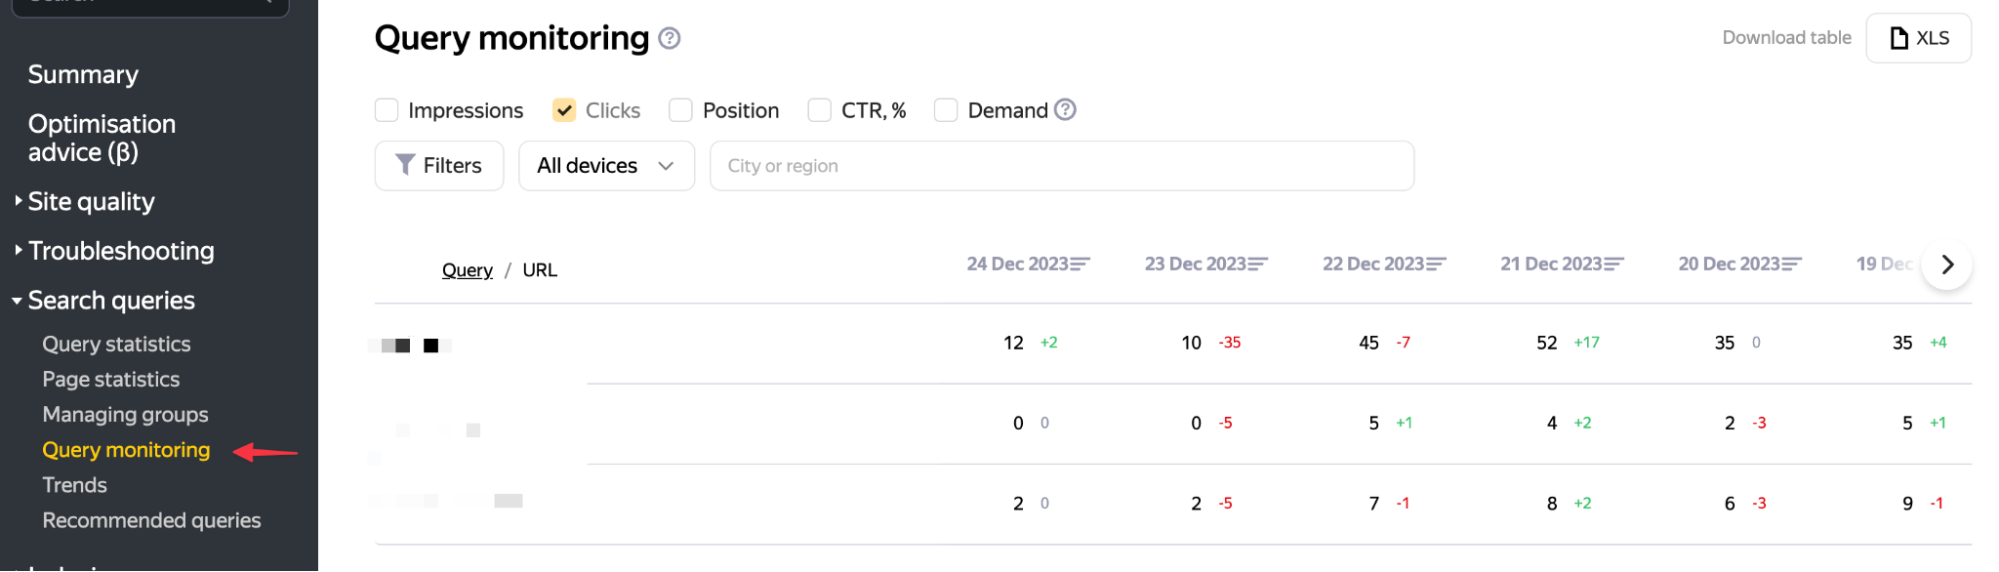This screenshot has width=1999, height=572.
Task: Open the All devices dropdown
Action: click(606, 166)
